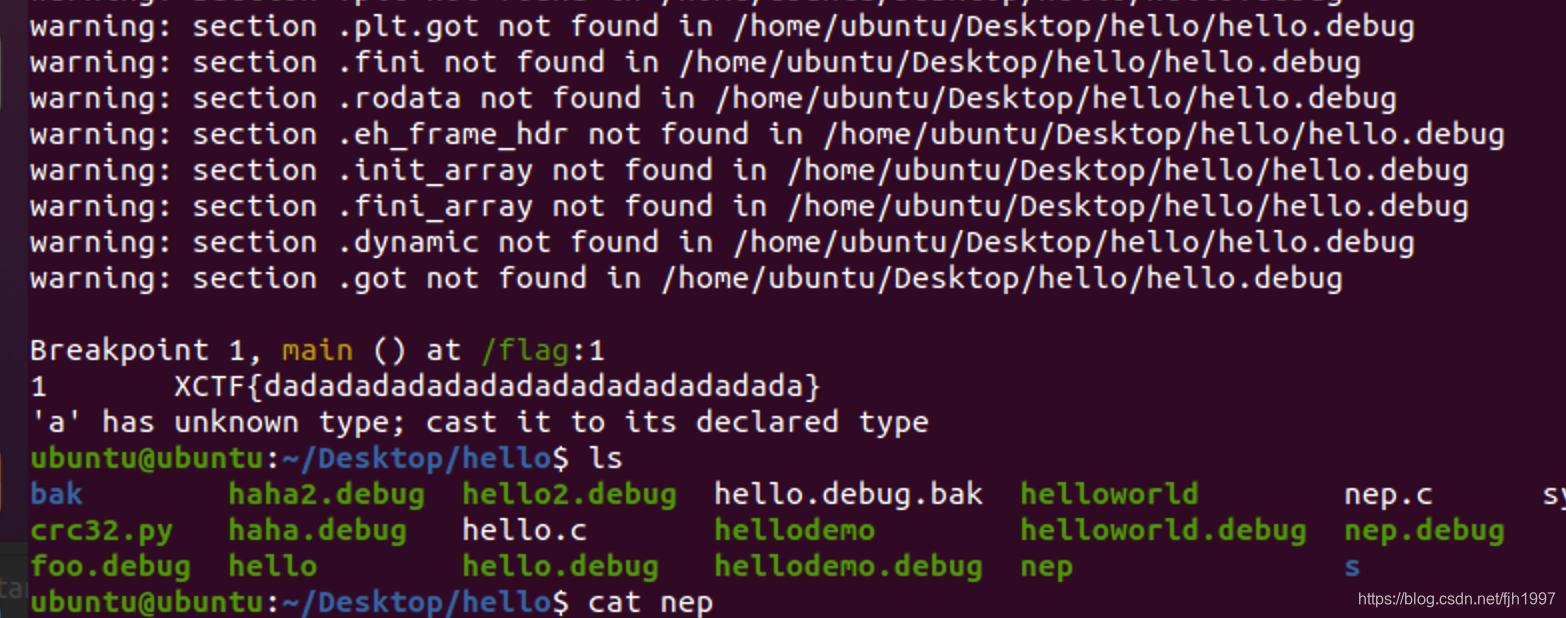This screenshot has width=1566, height=618.
Task: Click hello.debug.bak in the listing
Action: pyautogui.click(x=848, y=494)
